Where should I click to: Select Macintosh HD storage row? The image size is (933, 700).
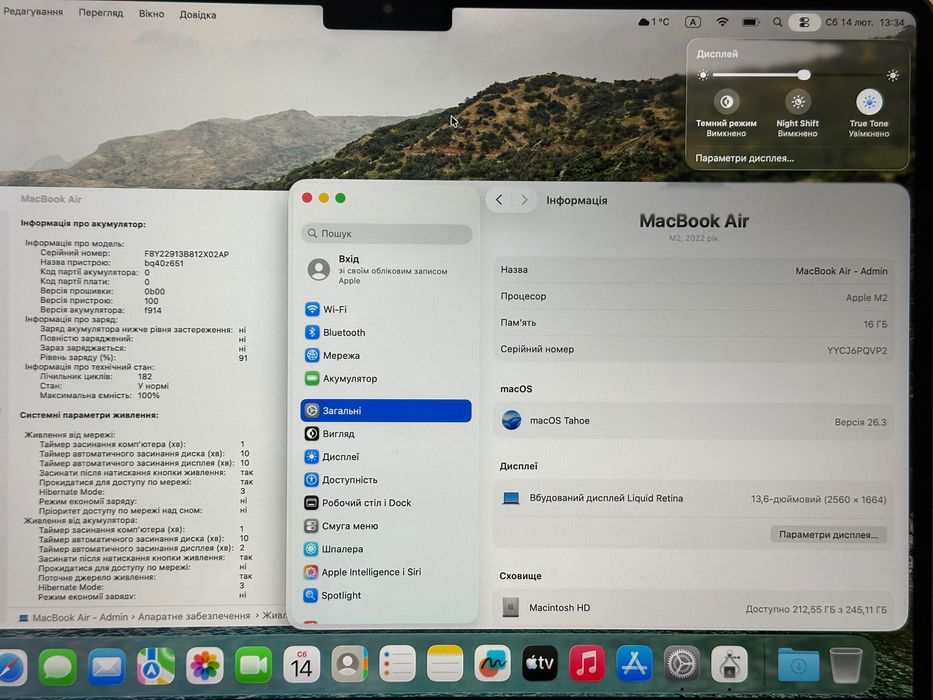coord(693,608)
